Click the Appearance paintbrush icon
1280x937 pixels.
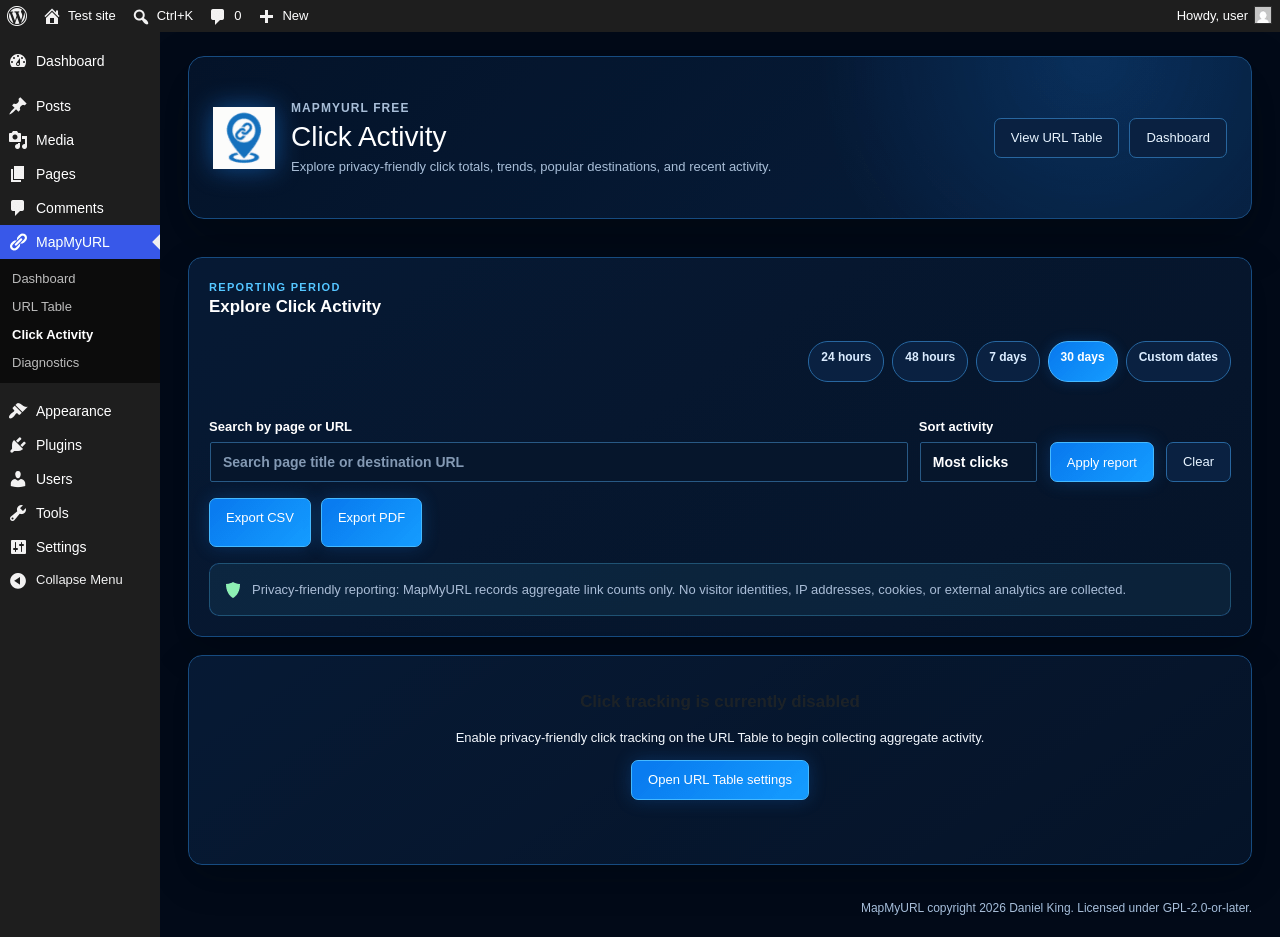[18, 411]
